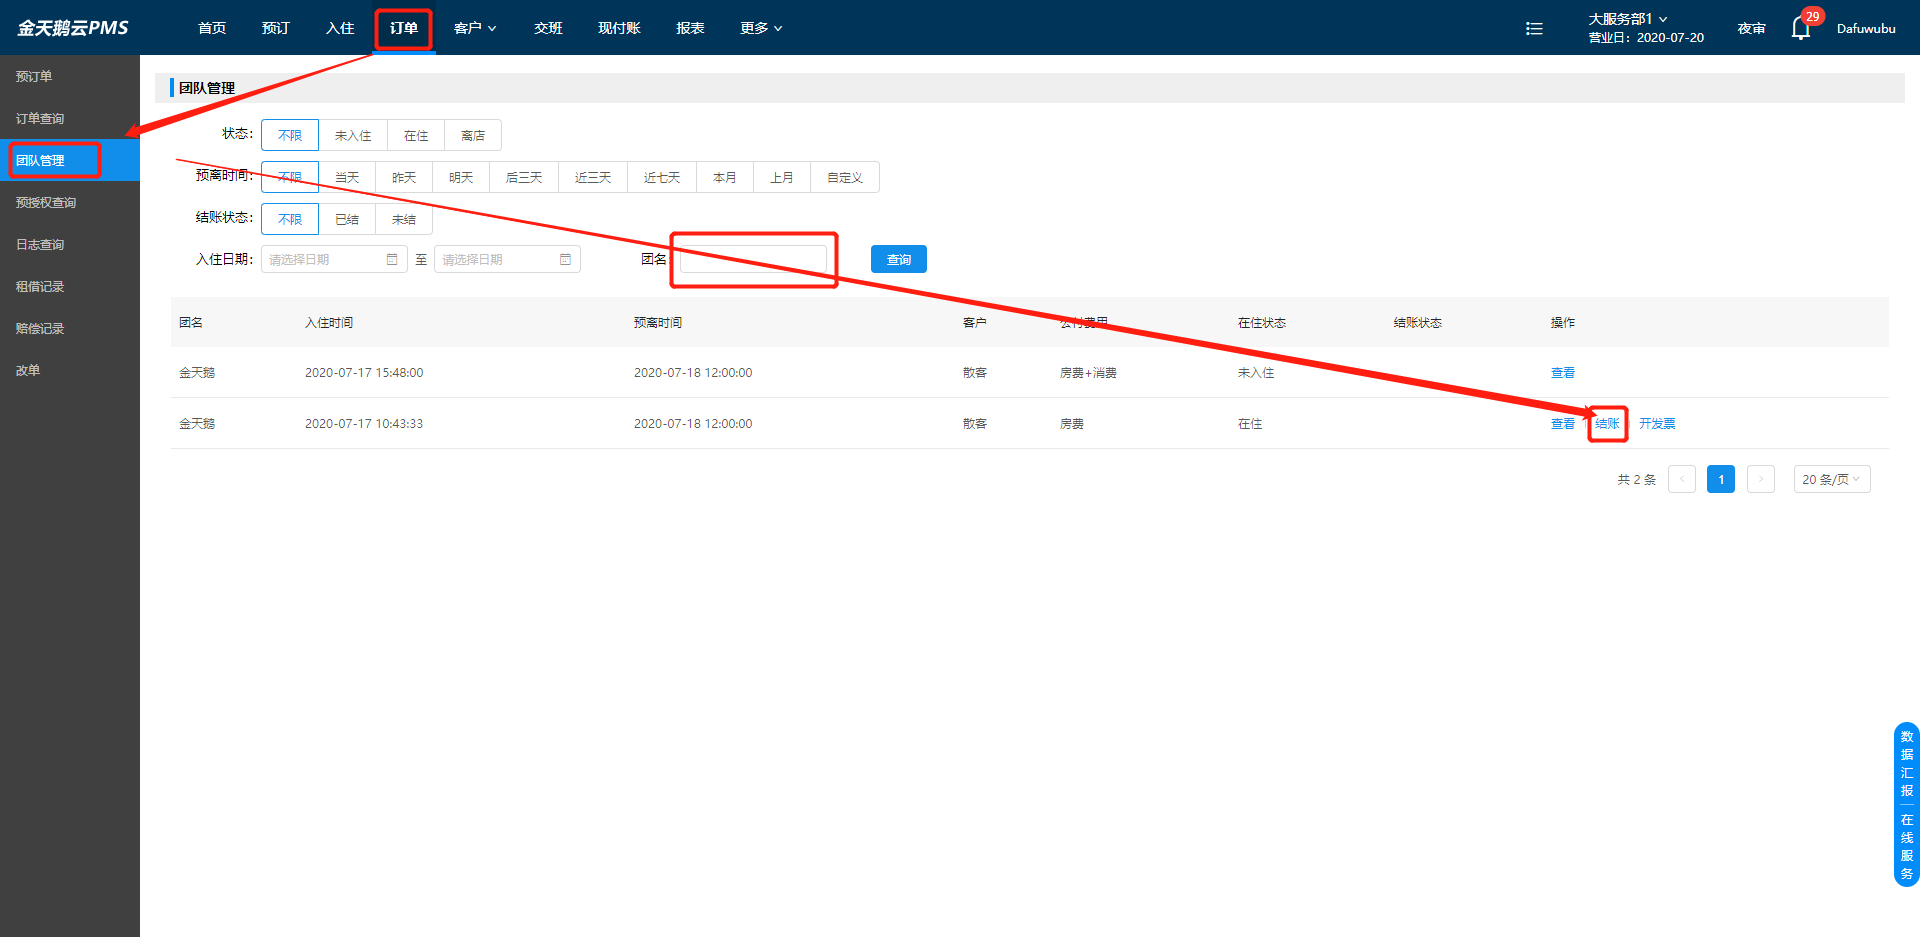Open 租借记录 in the left sidebar
Screen dimensions: 1920x937
point(70,286)
